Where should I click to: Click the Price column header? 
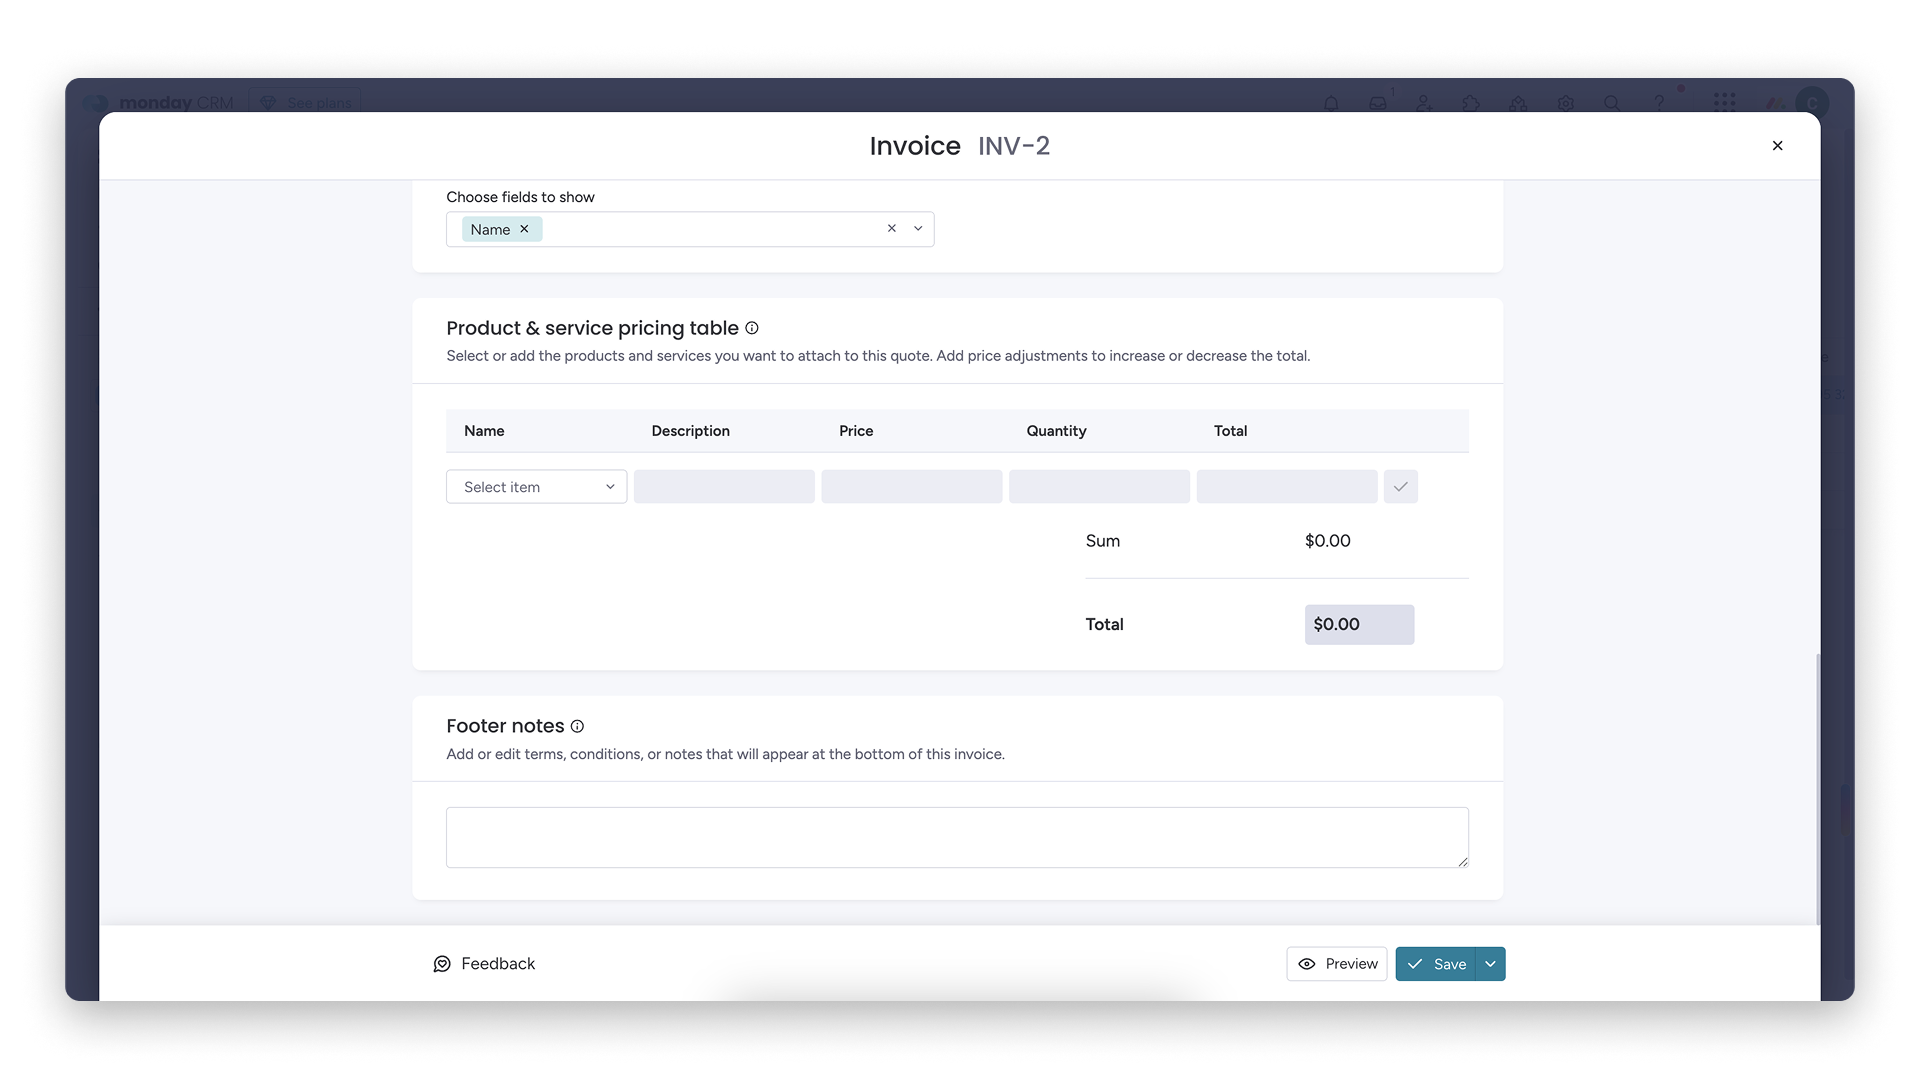(x=856, y=431)
